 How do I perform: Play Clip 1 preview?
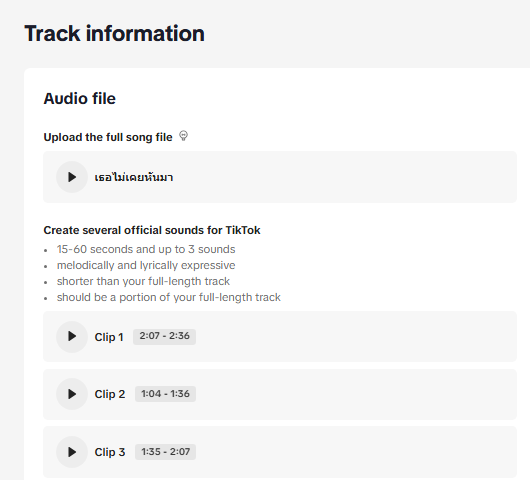(72, 337)
